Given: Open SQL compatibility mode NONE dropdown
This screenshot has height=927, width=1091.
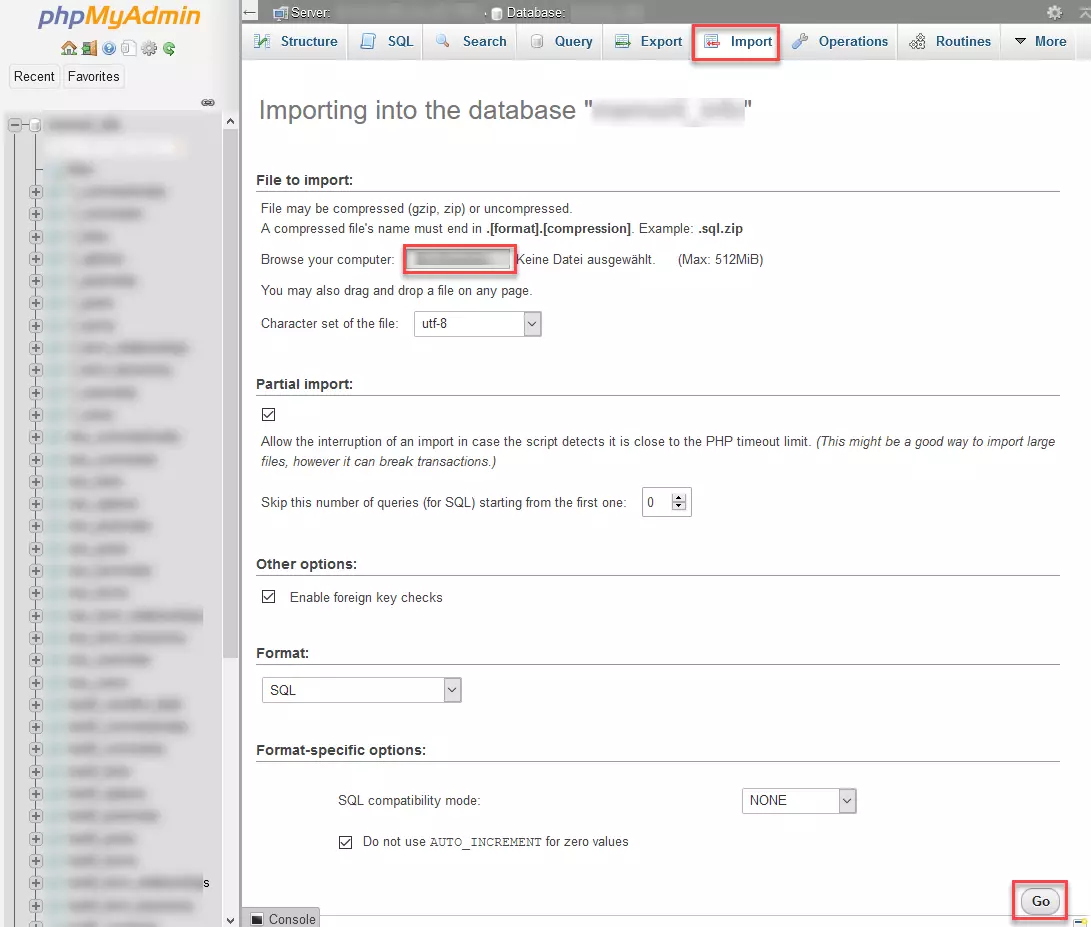Looking at the screenshot, I should [x=799, y=800].
